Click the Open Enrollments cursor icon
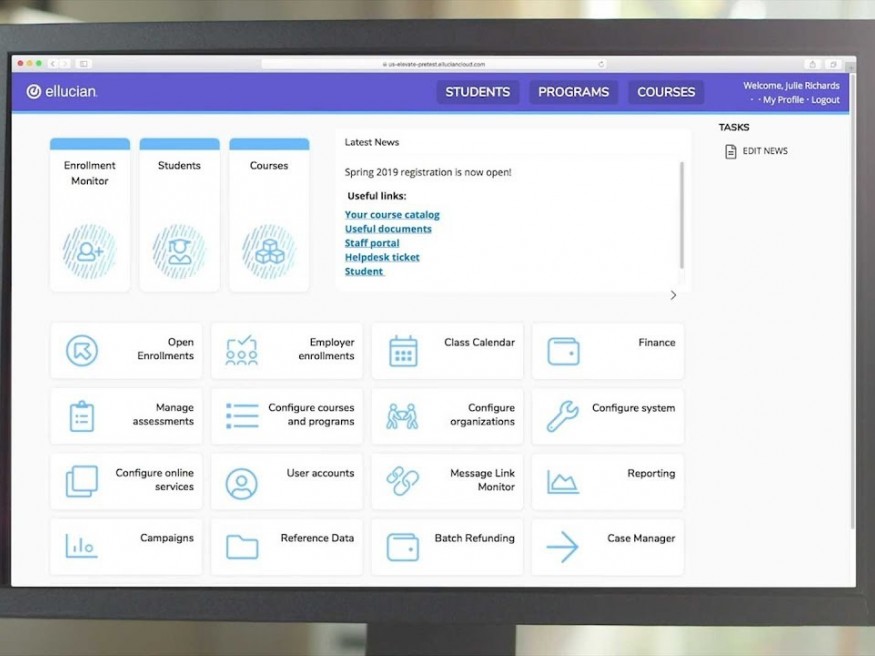 82,351
